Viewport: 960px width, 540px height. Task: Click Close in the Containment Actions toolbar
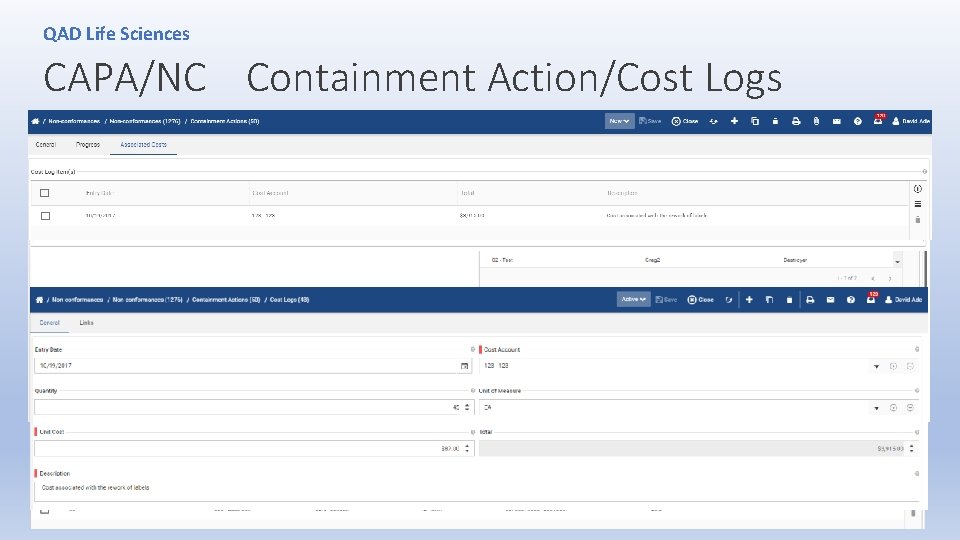coord(685,121)
